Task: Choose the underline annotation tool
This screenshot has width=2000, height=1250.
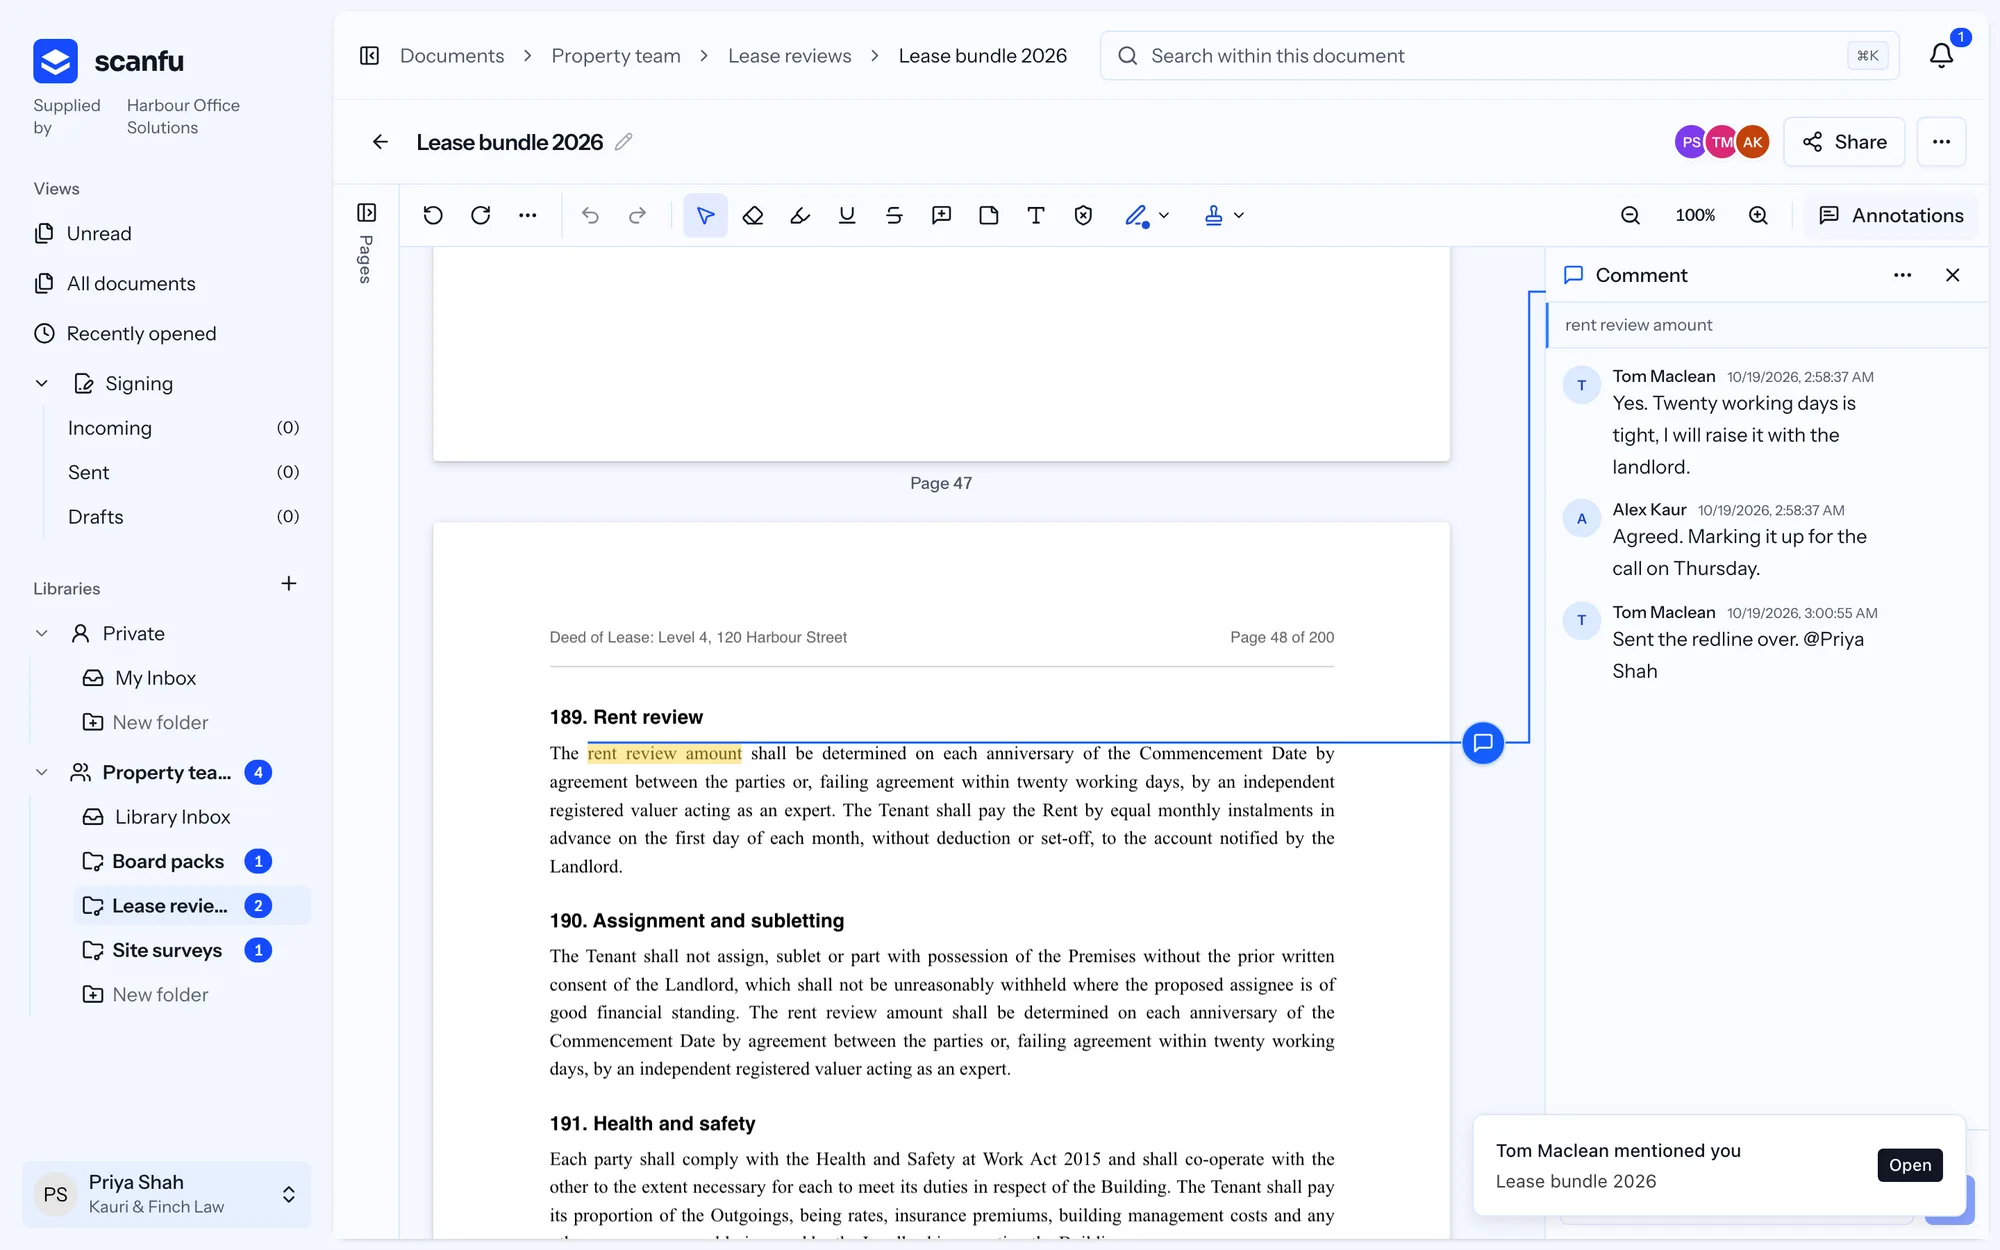Action: (x=847, y=215)
